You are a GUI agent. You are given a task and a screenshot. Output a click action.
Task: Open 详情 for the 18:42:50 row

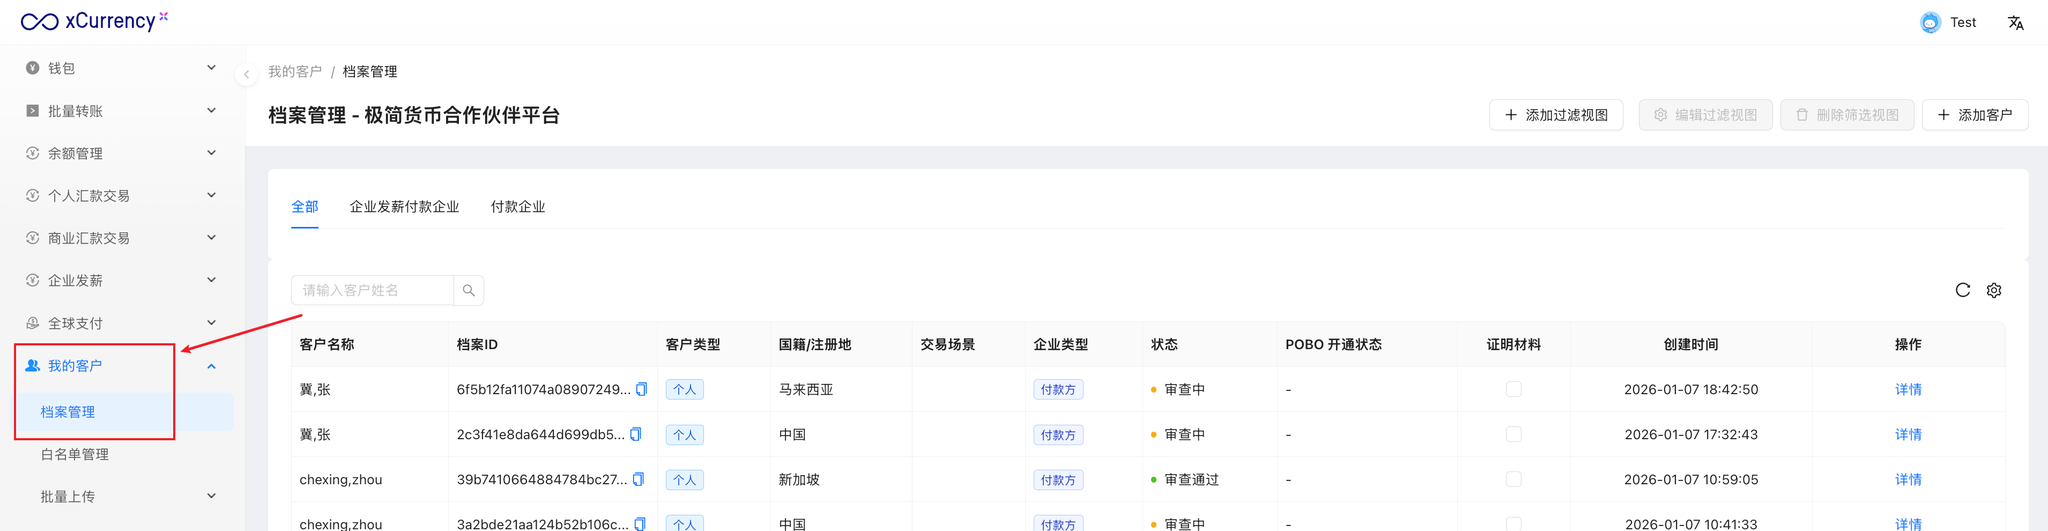point(1908,389)
